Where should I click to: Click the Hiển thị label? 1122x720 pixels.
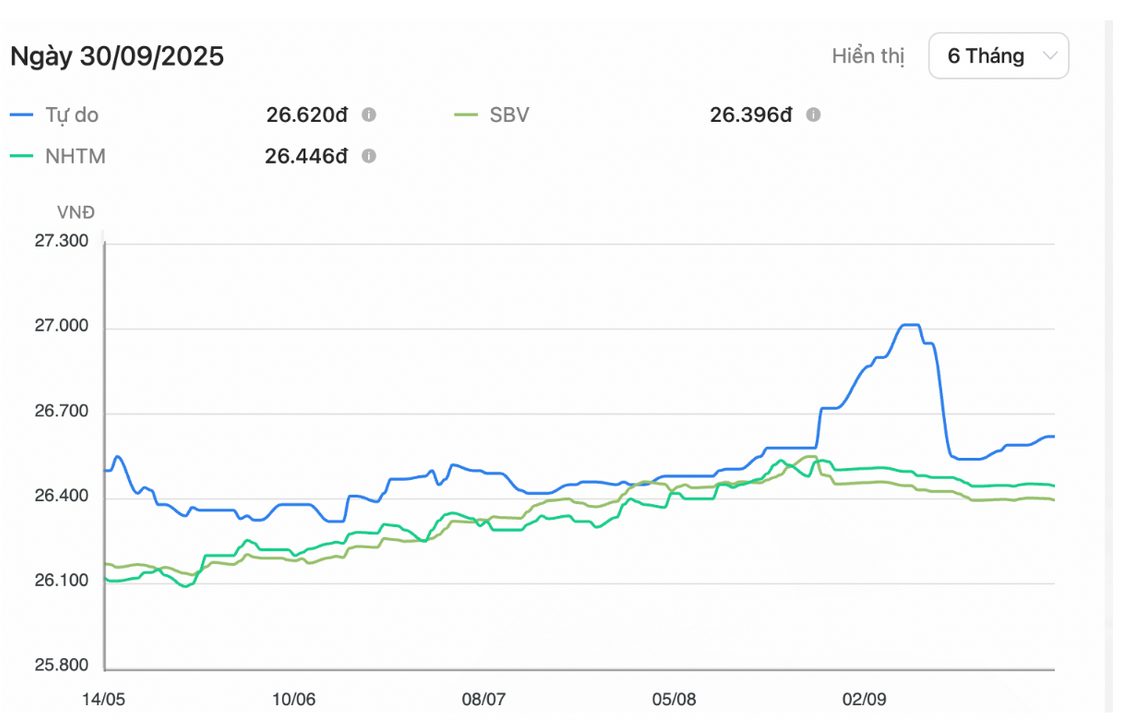click(x=867, y=56)
